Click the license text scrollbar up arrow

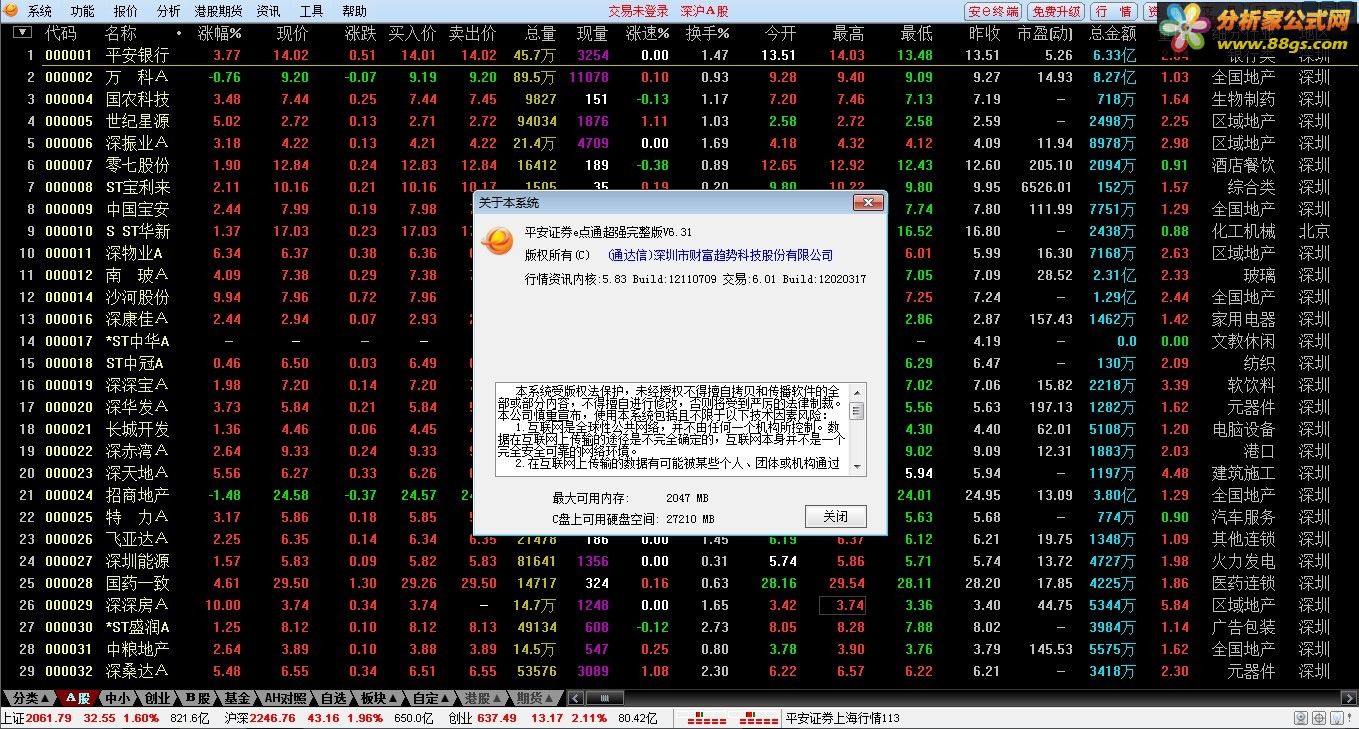tap(857, 391)
